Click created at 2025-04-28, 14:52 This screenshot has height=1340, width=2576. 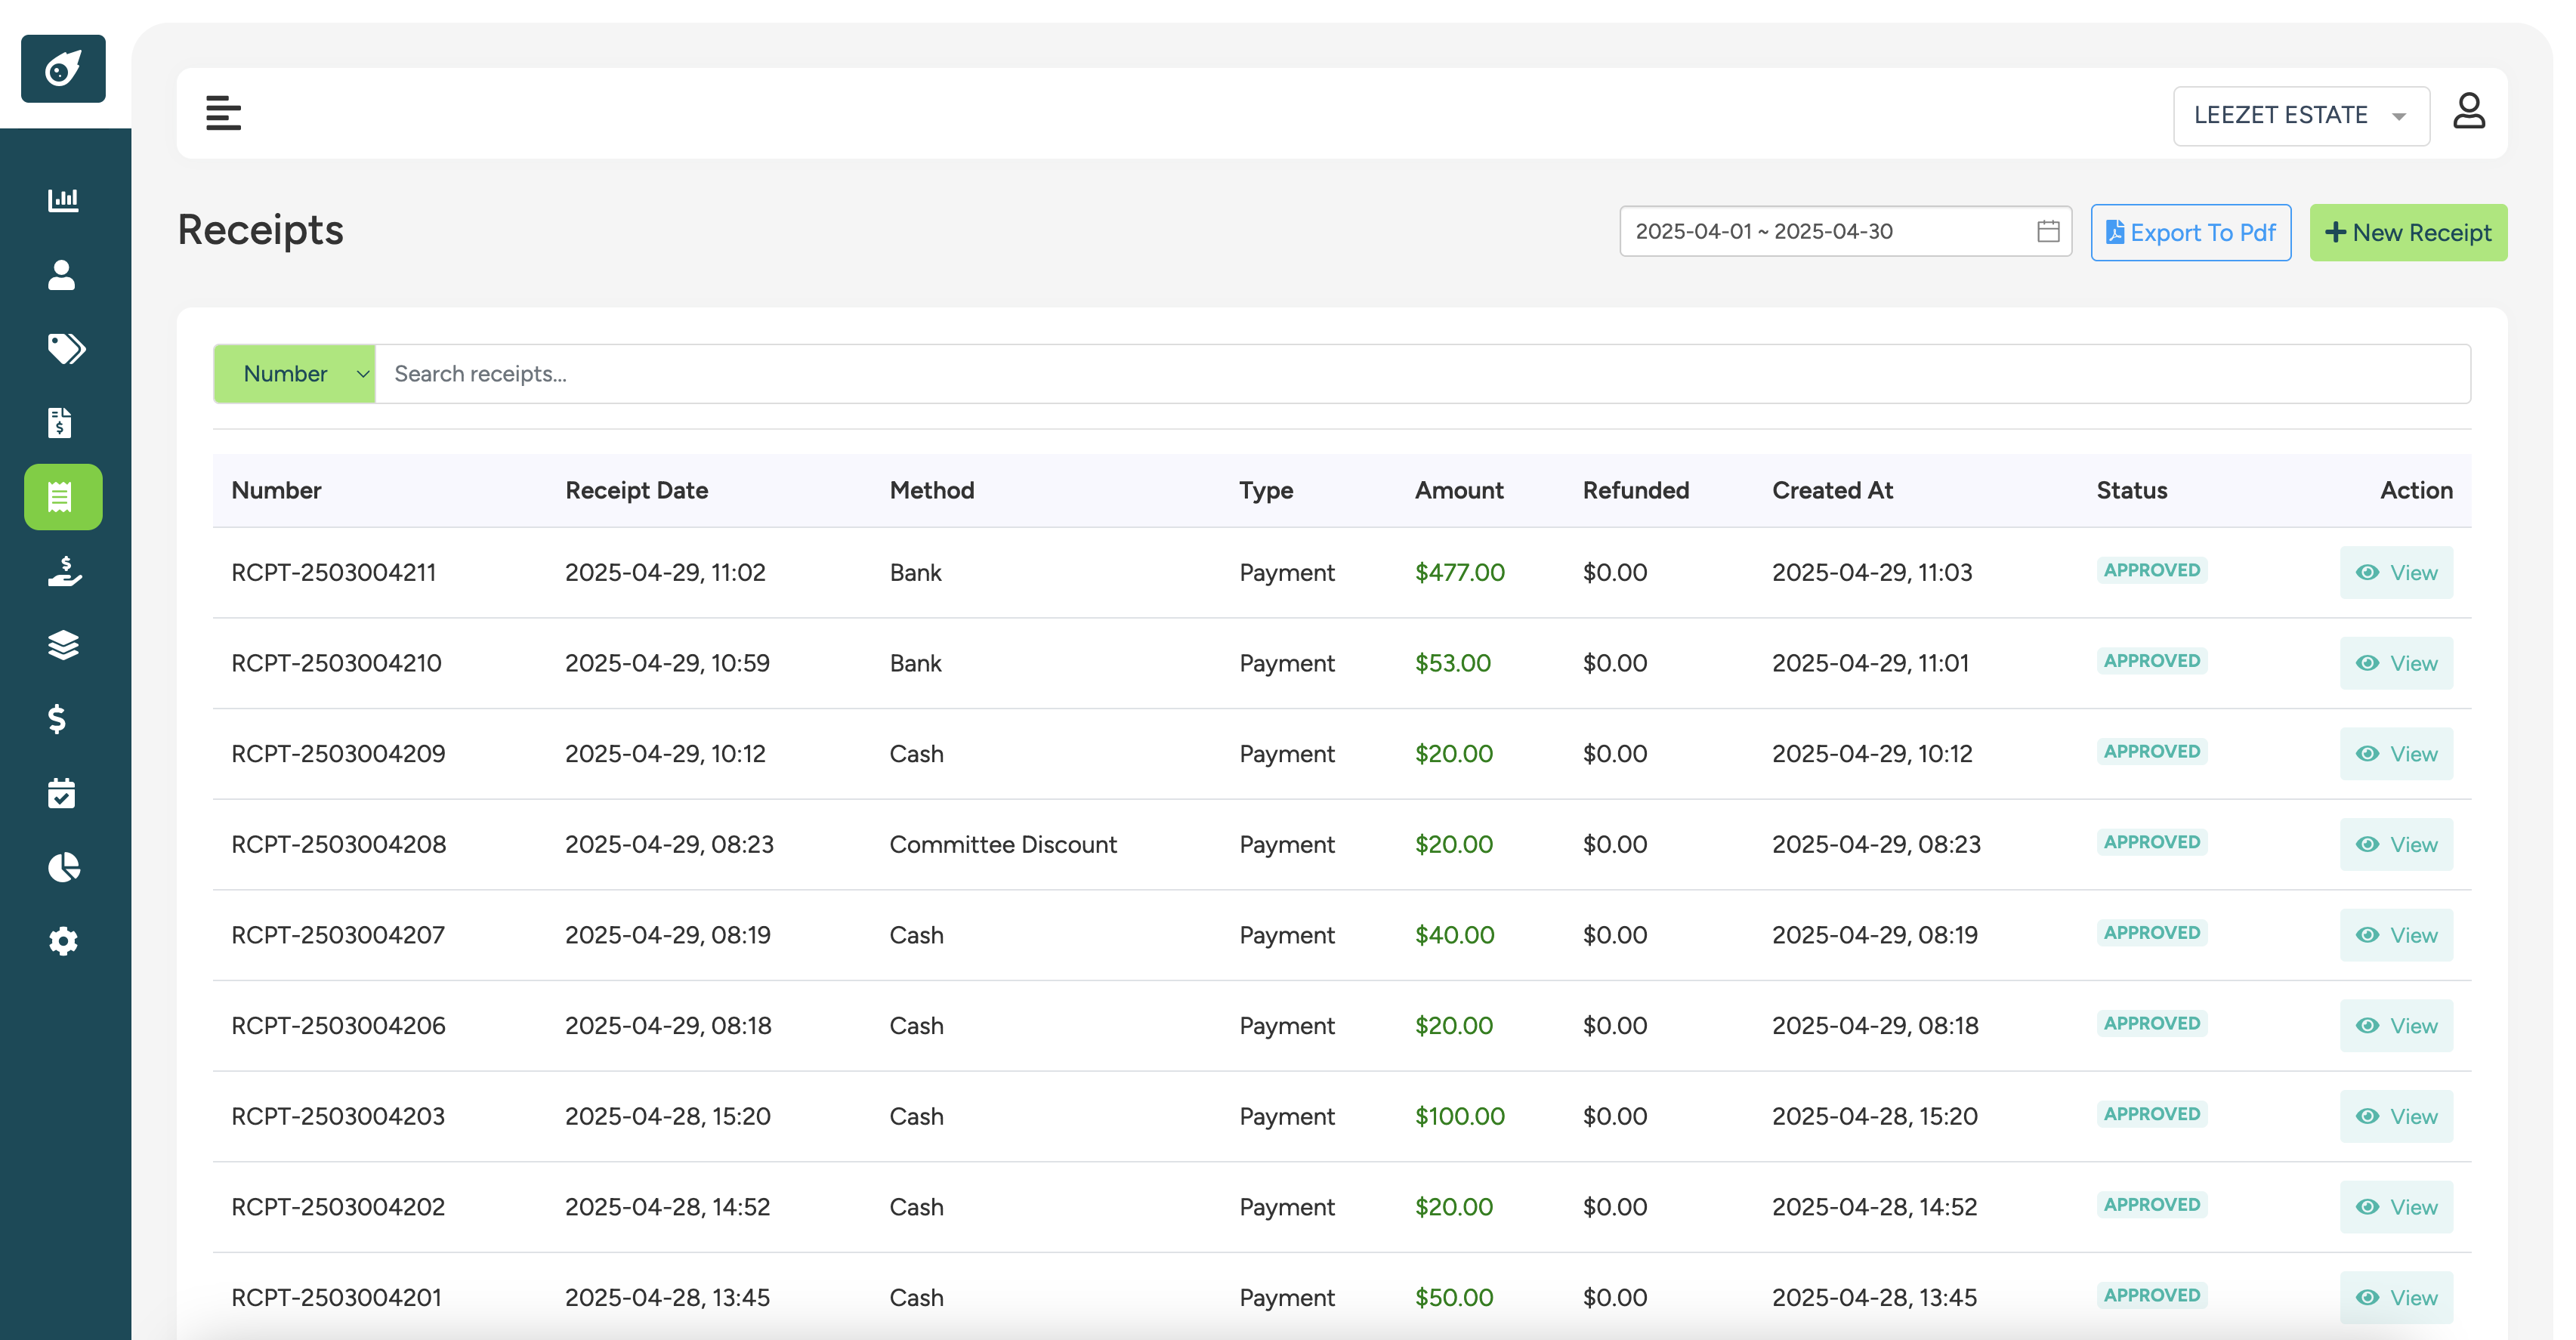(x=1875, y=1207)
